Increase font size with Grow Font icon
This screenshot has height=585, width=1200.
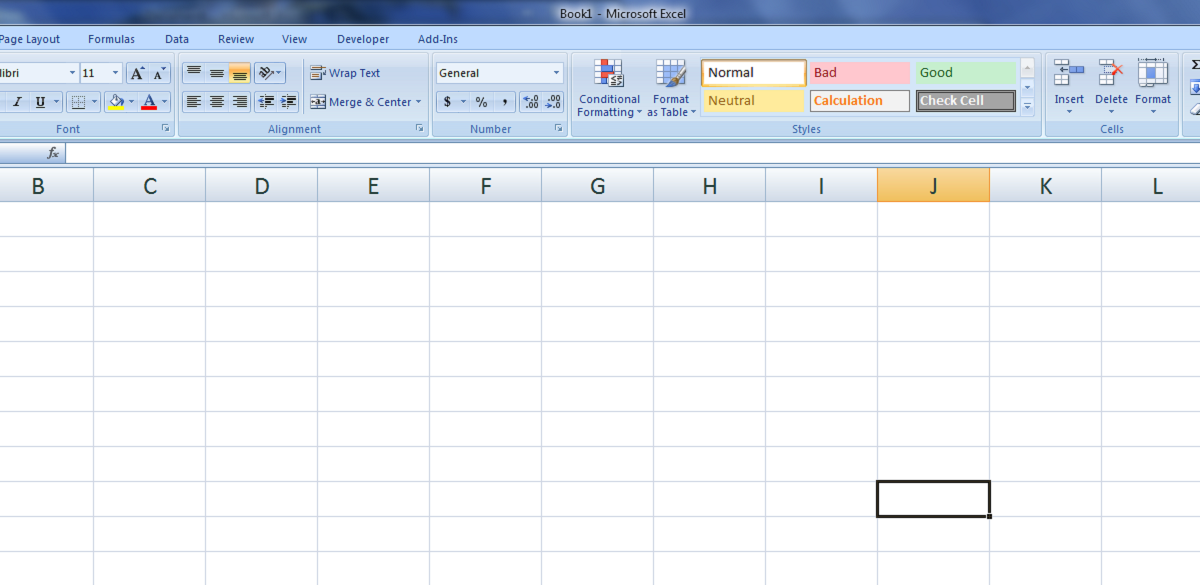point(138,73)
